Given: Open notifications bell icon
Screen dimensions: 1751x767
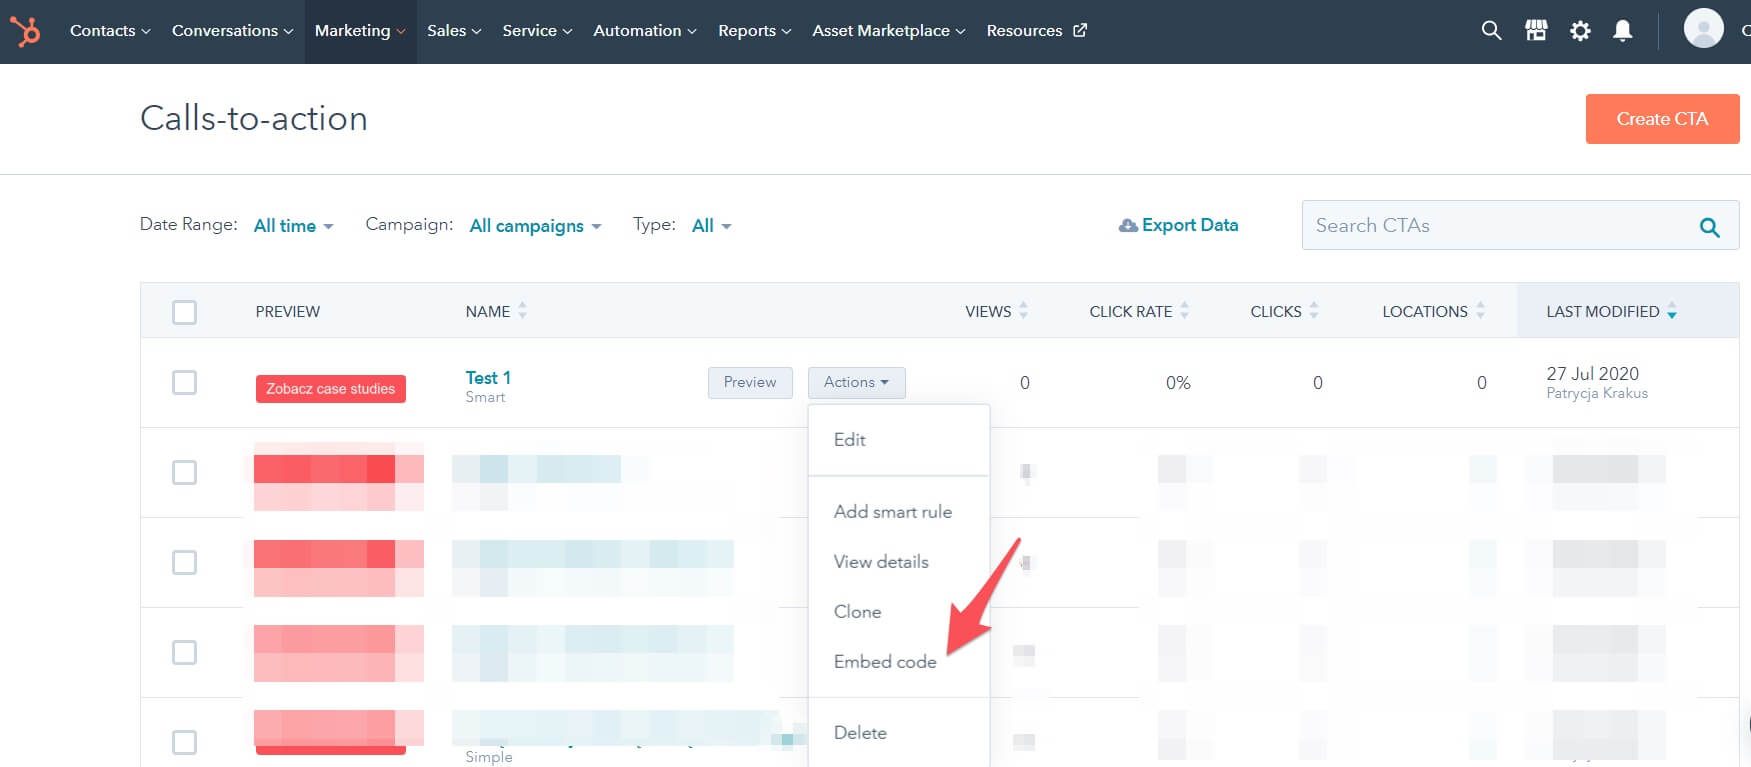Looking at the screenshot, I should click(1623, 31).
